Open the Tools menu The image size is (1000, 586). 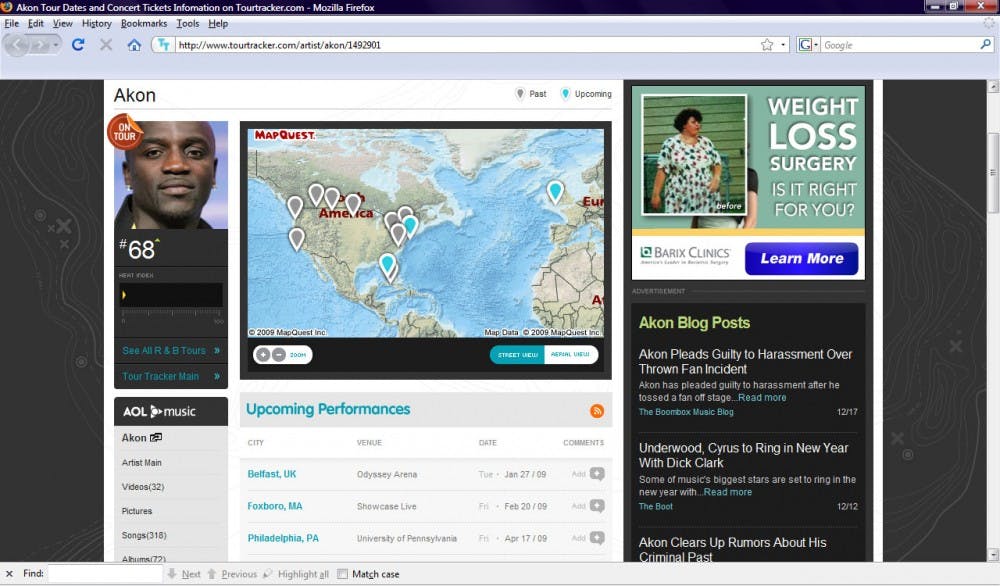(x=187, y=23)
